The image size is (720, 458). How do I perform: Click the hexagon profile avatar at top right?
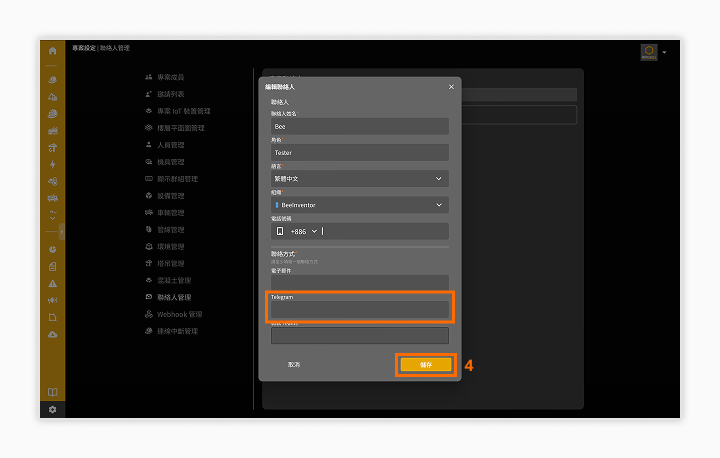click(649, 52)
